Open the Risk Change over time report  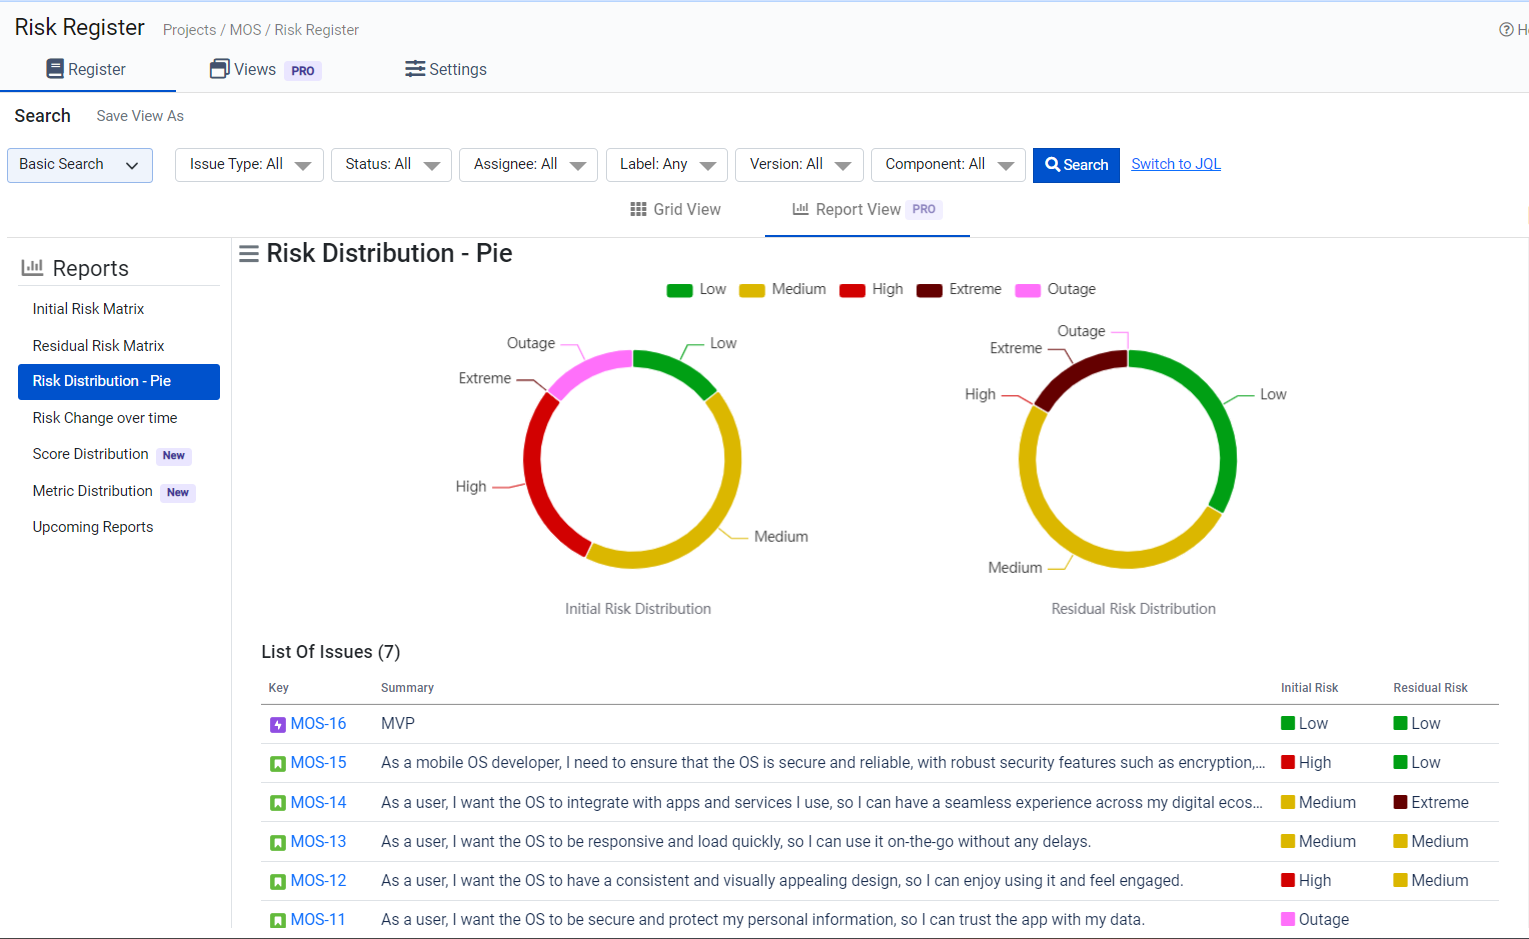(105, 418)
